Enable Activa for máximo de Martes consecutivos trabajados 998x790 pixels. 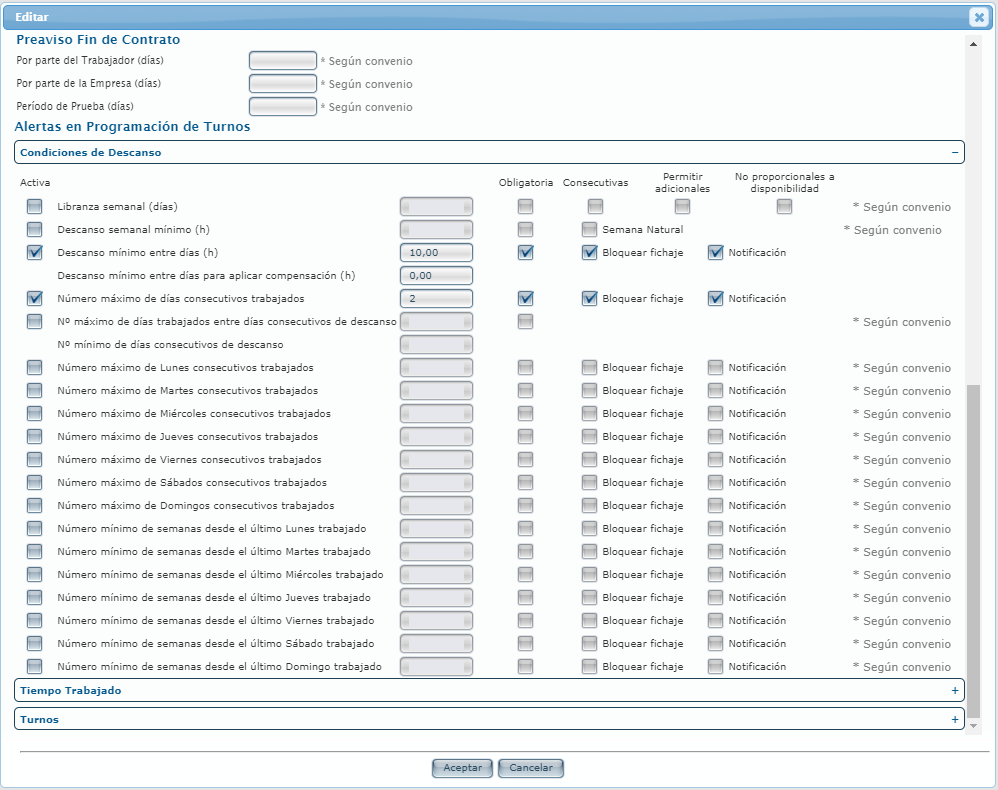(x=34, y=390)
